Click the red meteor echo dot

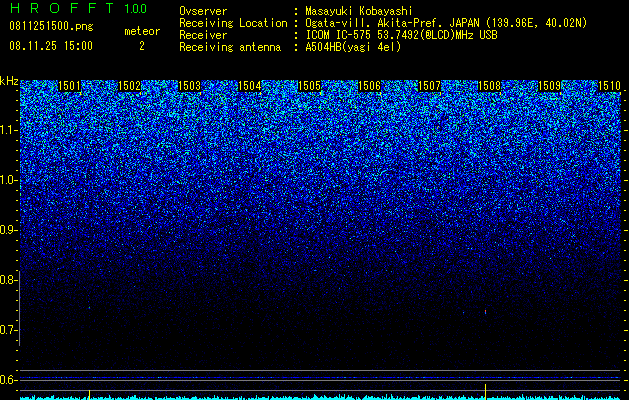tap(485, 311)
